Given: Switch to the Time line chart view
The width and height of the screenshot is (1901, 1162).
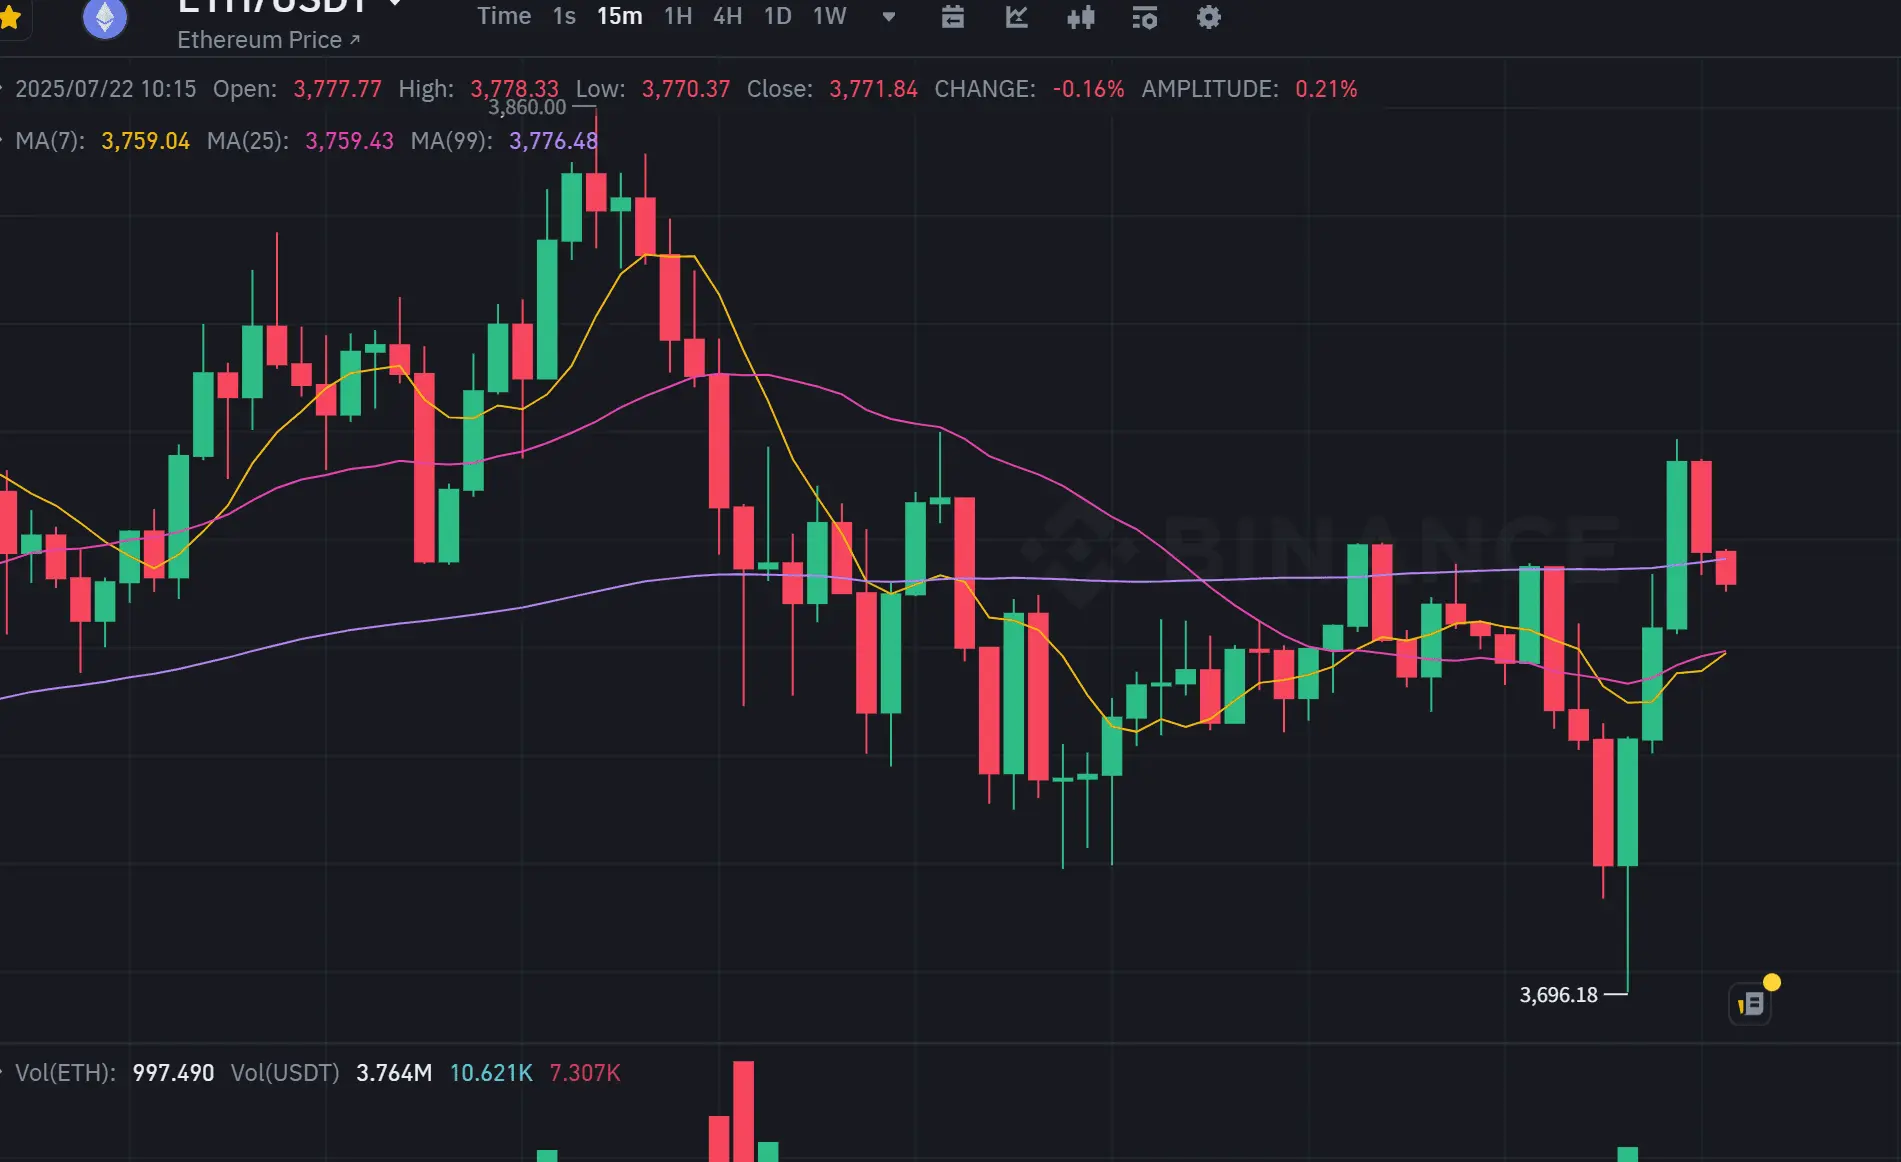Looking at the screenshot, I should click(x=504, y=16).
